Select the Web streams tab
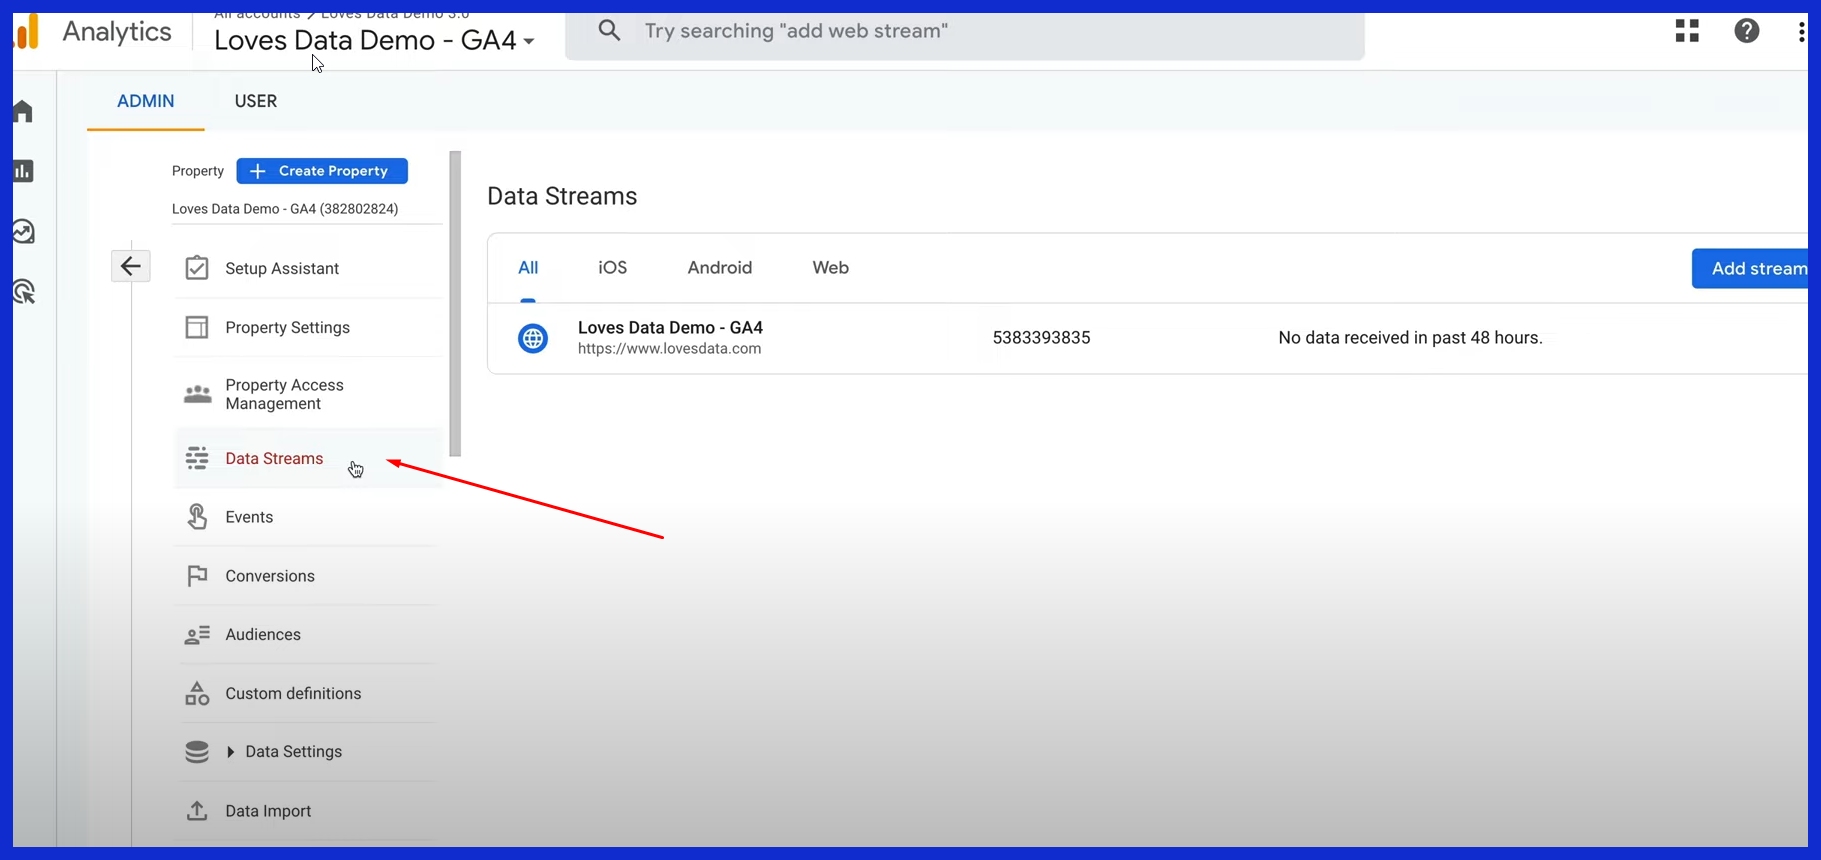 (831, 268)
